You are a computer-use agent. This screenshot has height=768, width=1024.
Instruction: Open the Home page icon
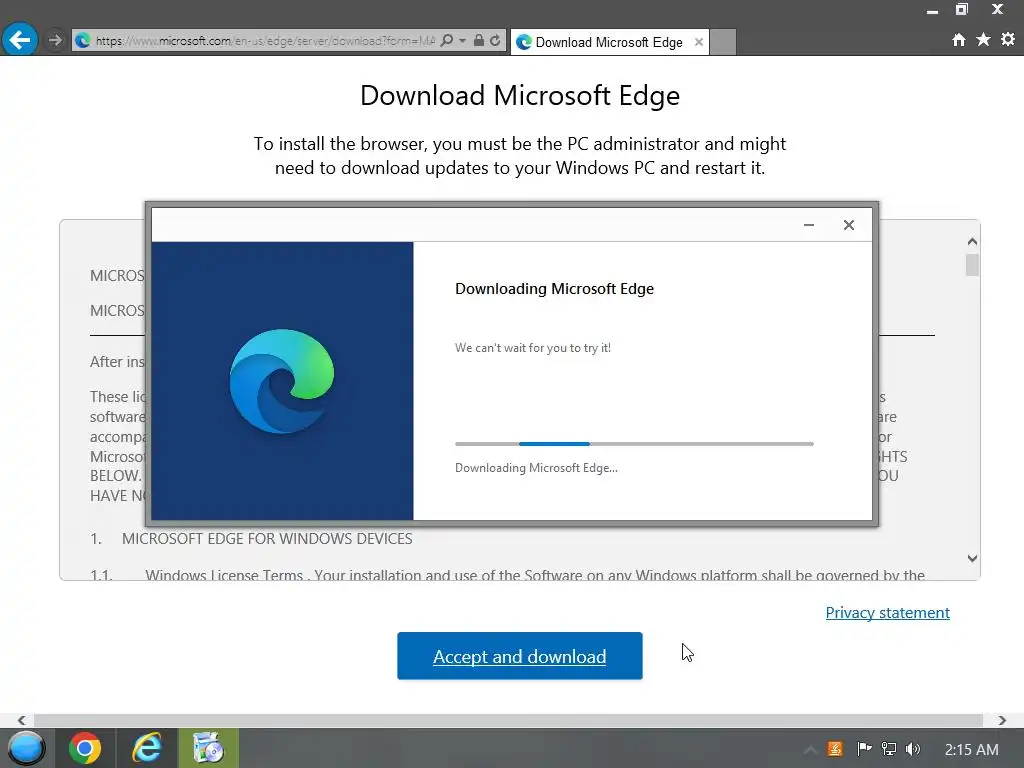click(959, 40)
